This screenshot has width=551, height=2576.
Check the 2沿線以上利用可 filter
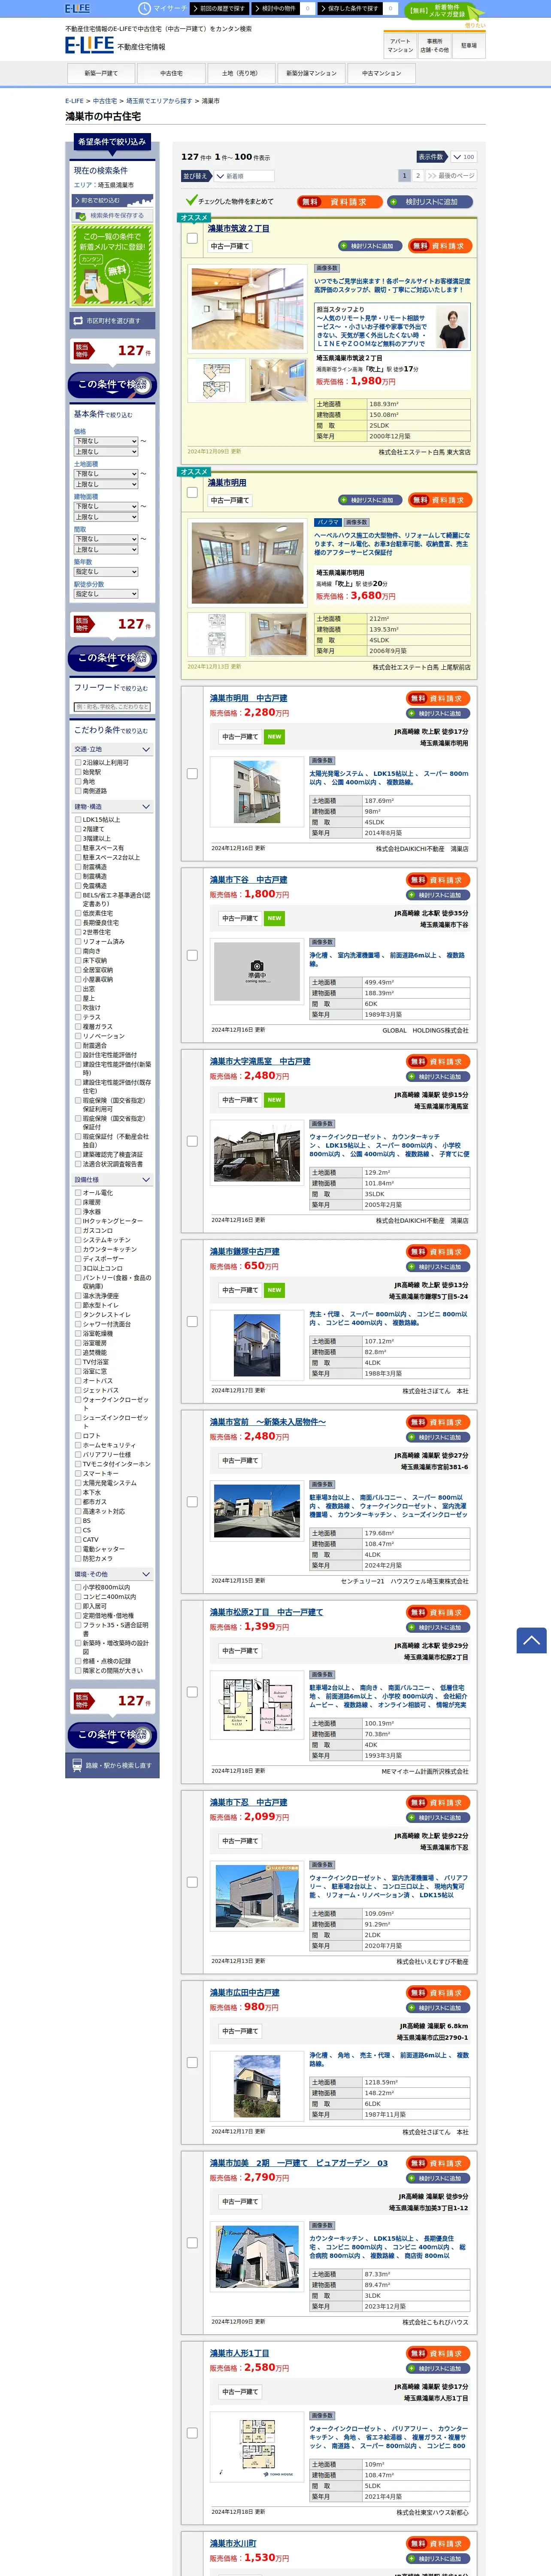click(78, 762)
